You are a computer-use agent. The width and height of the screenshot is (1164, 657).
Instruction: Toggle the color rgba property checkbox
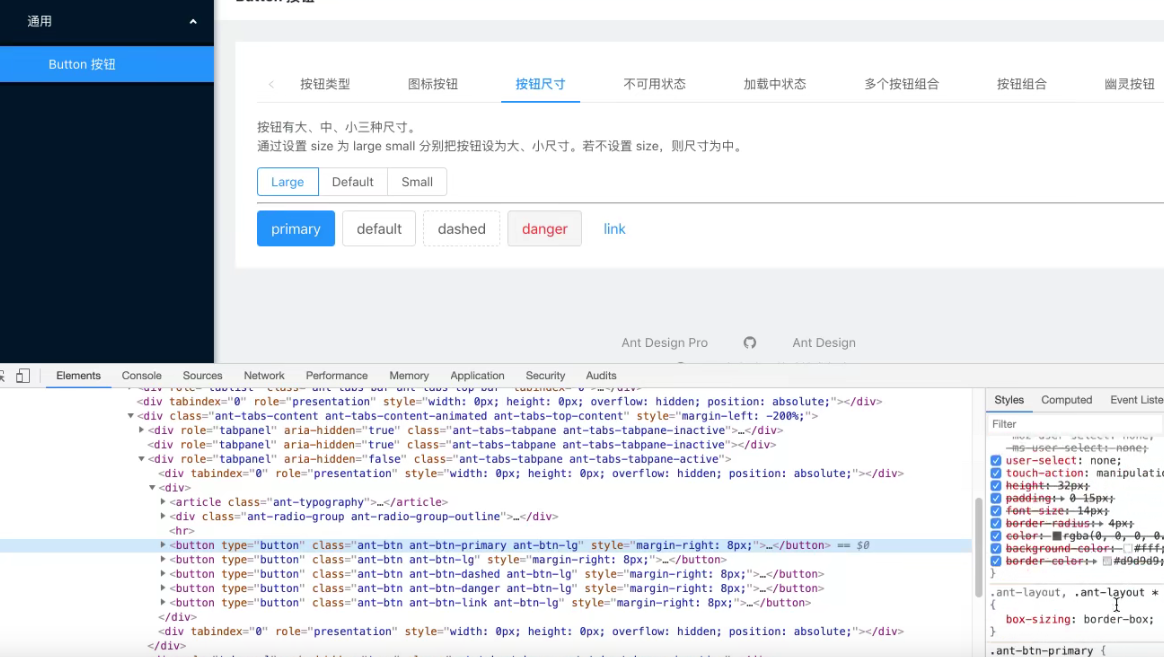tap(996, 536)
